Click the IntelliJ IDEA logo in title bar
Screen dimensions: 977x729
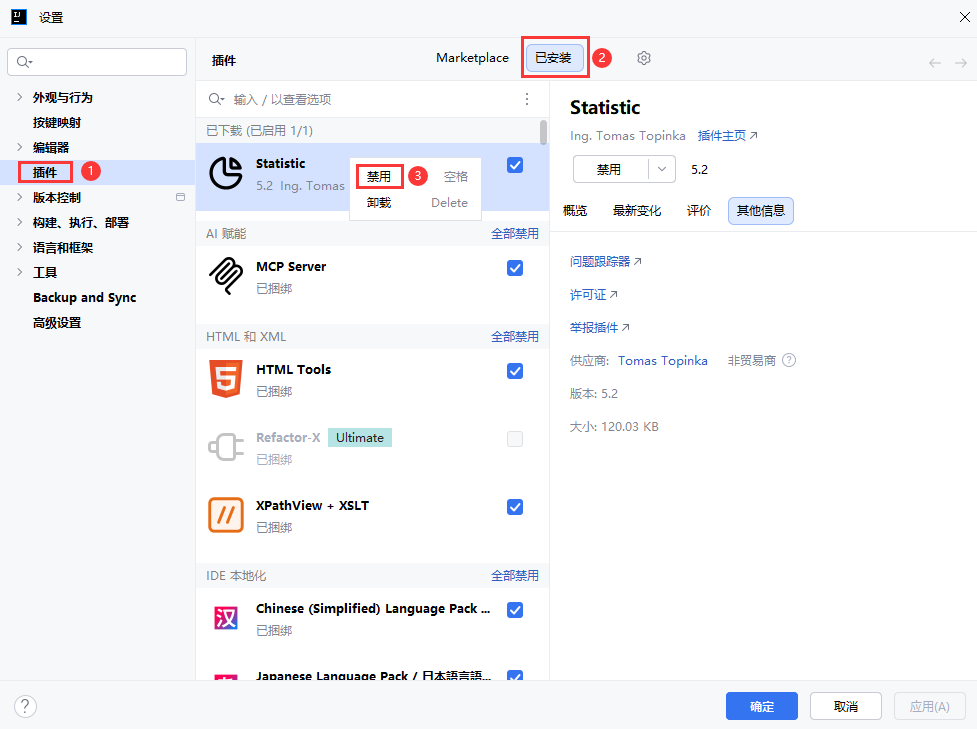coord(19,17)
